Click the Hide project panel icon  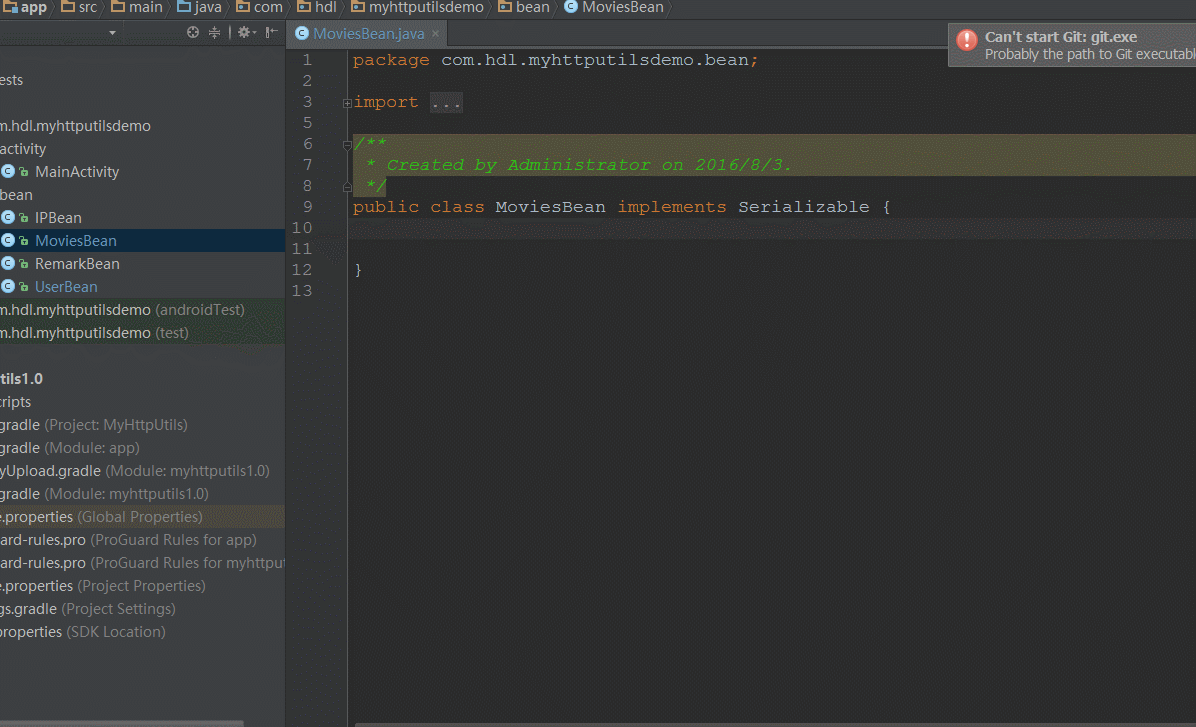(271, 33)
